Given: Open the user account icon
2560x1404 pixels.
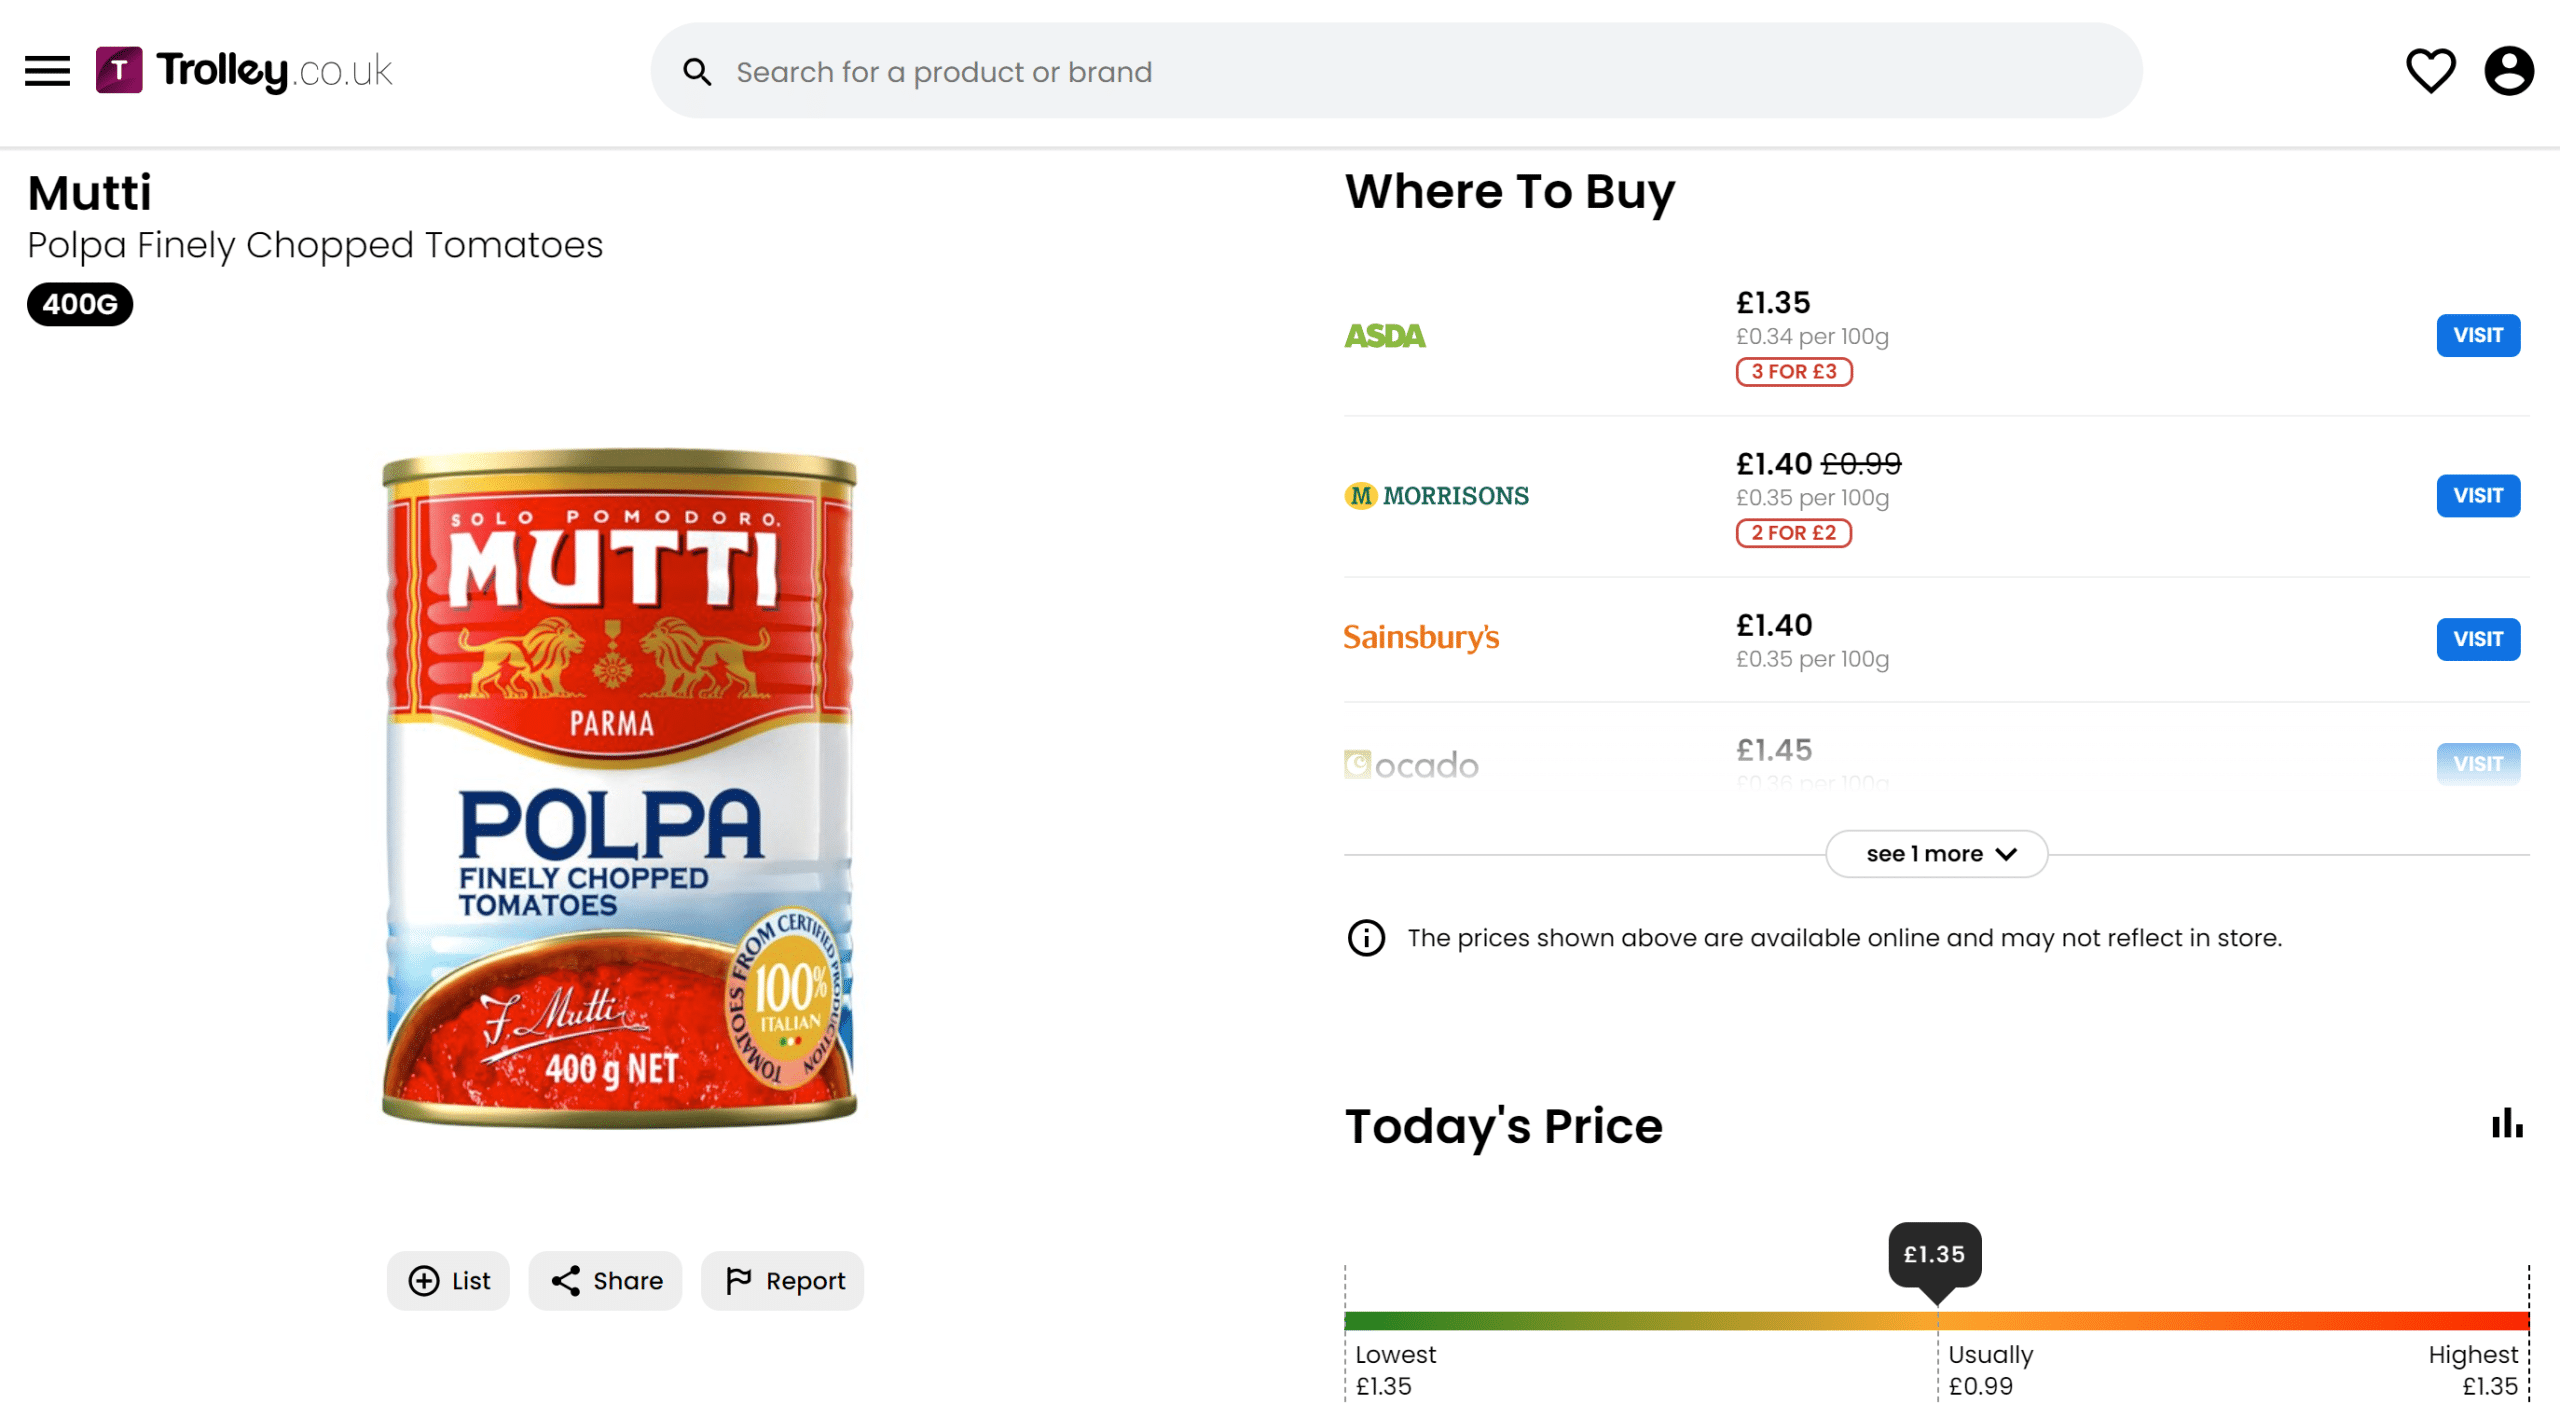Looking at the screenshot, I should pos(2509,71).
